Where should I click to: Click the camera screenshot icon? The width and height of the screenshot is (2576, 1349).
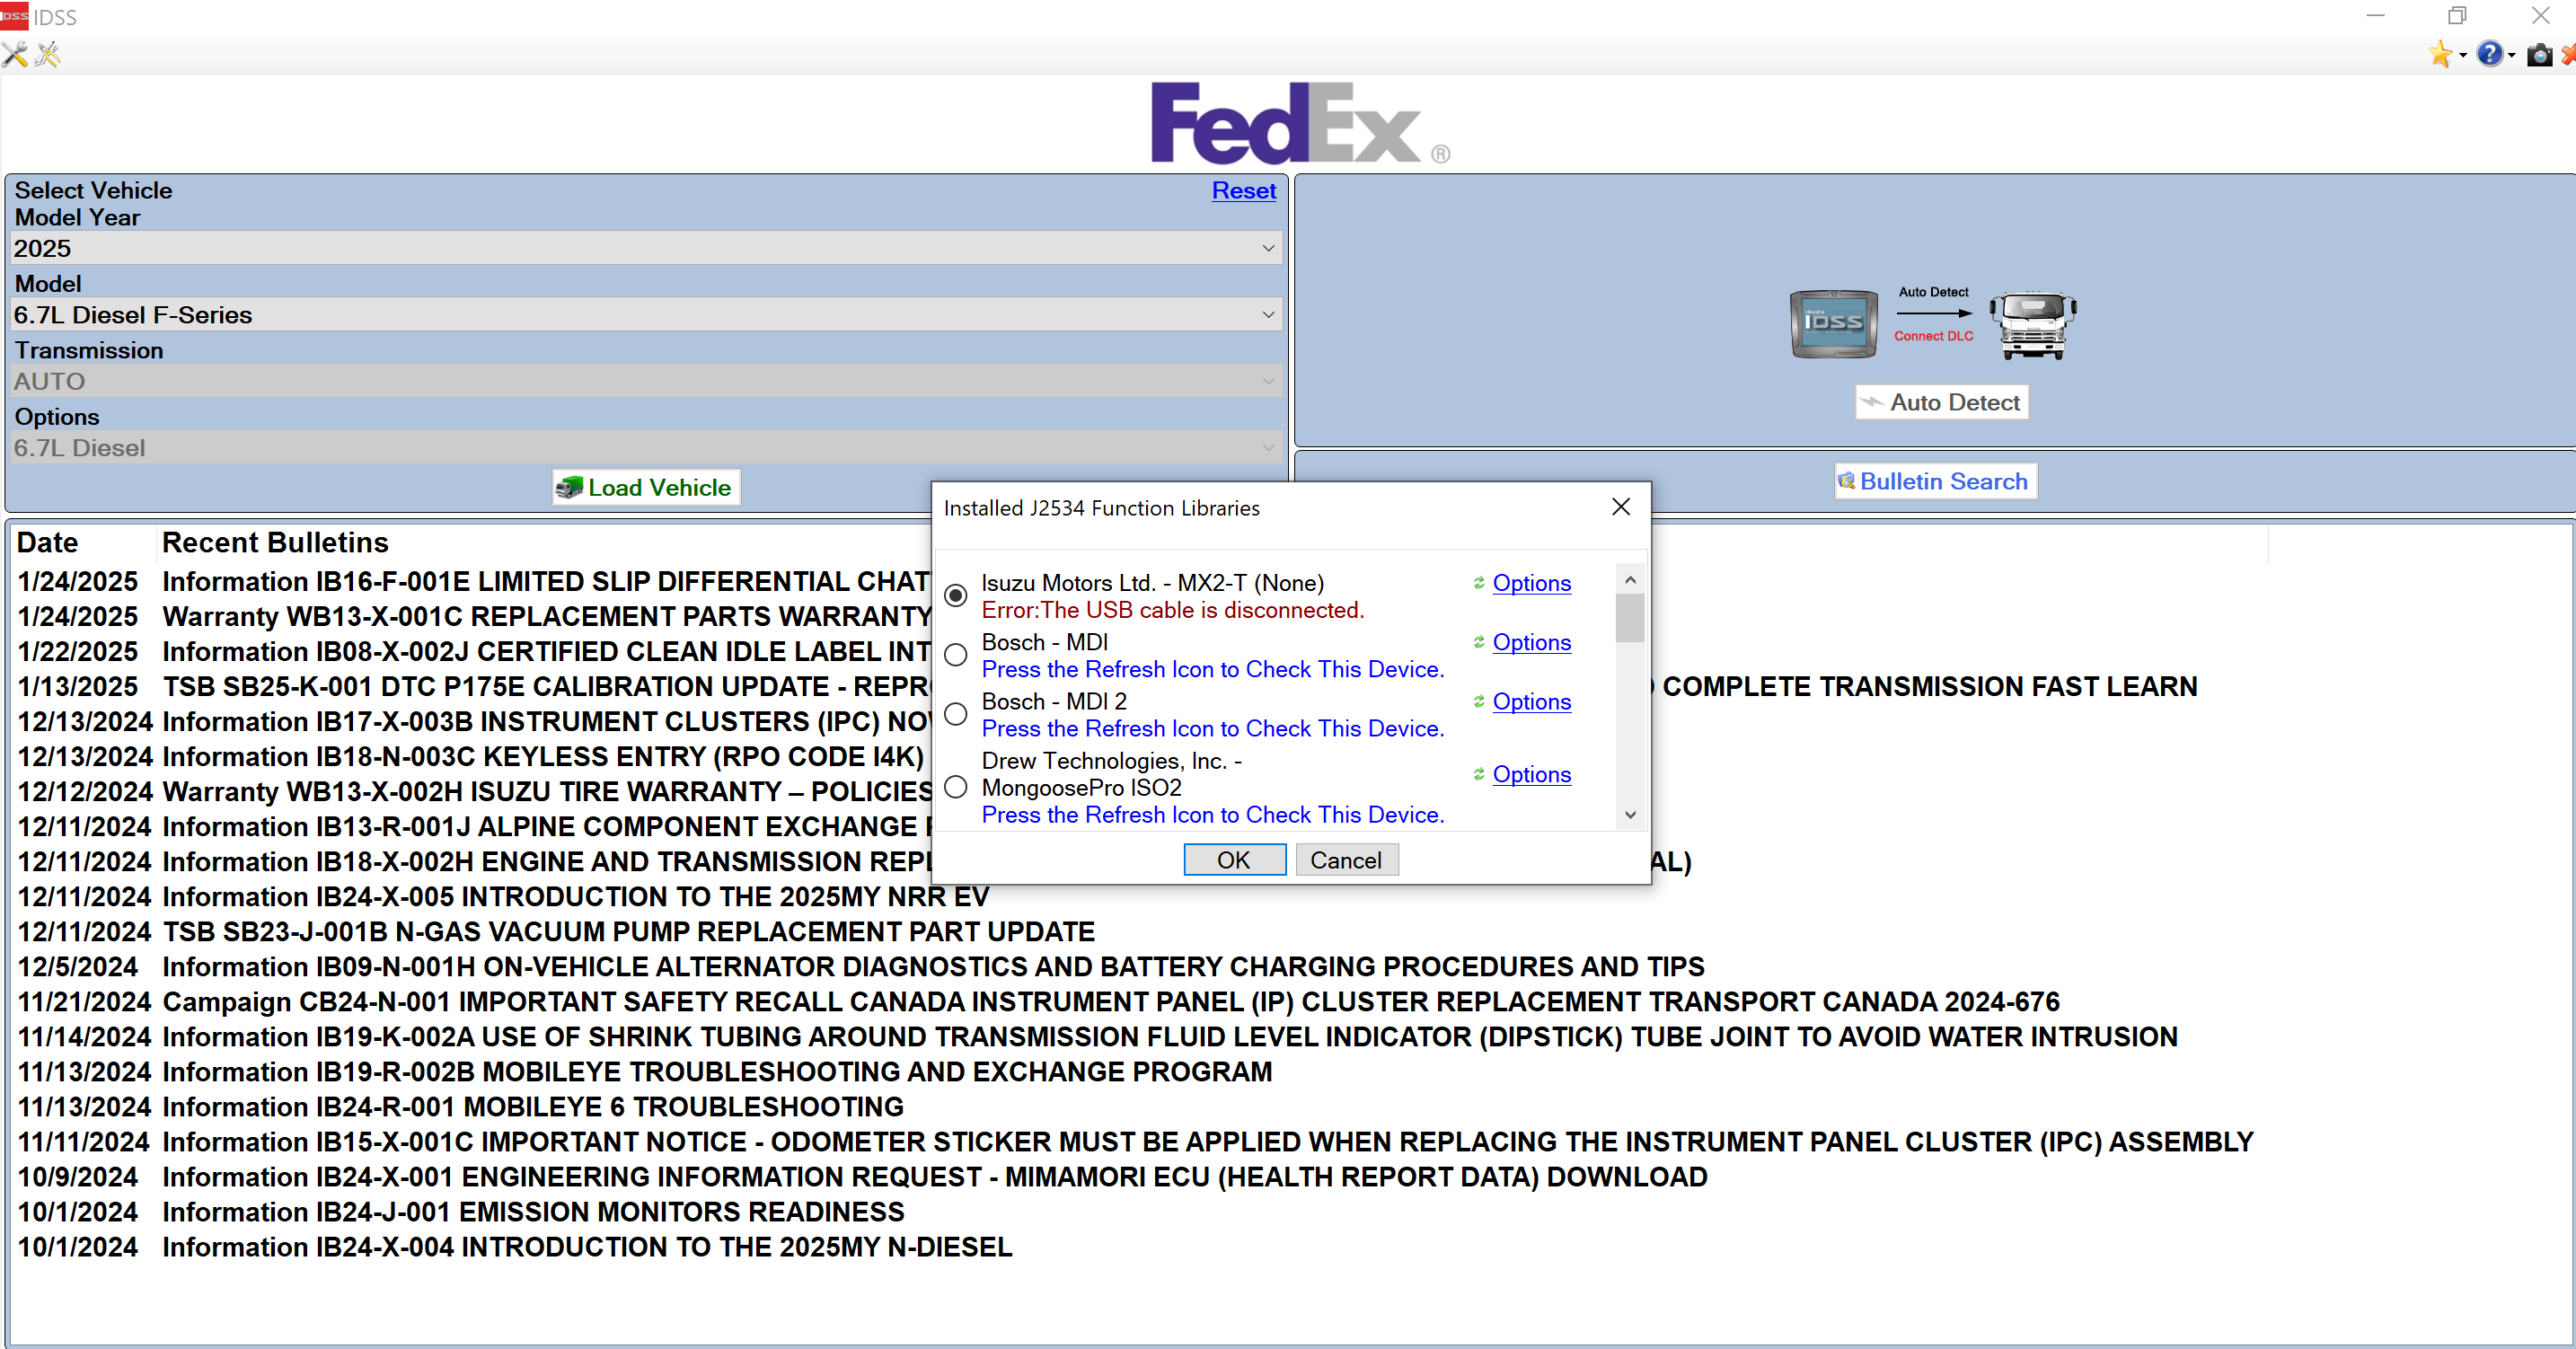tap(2539, 55)
